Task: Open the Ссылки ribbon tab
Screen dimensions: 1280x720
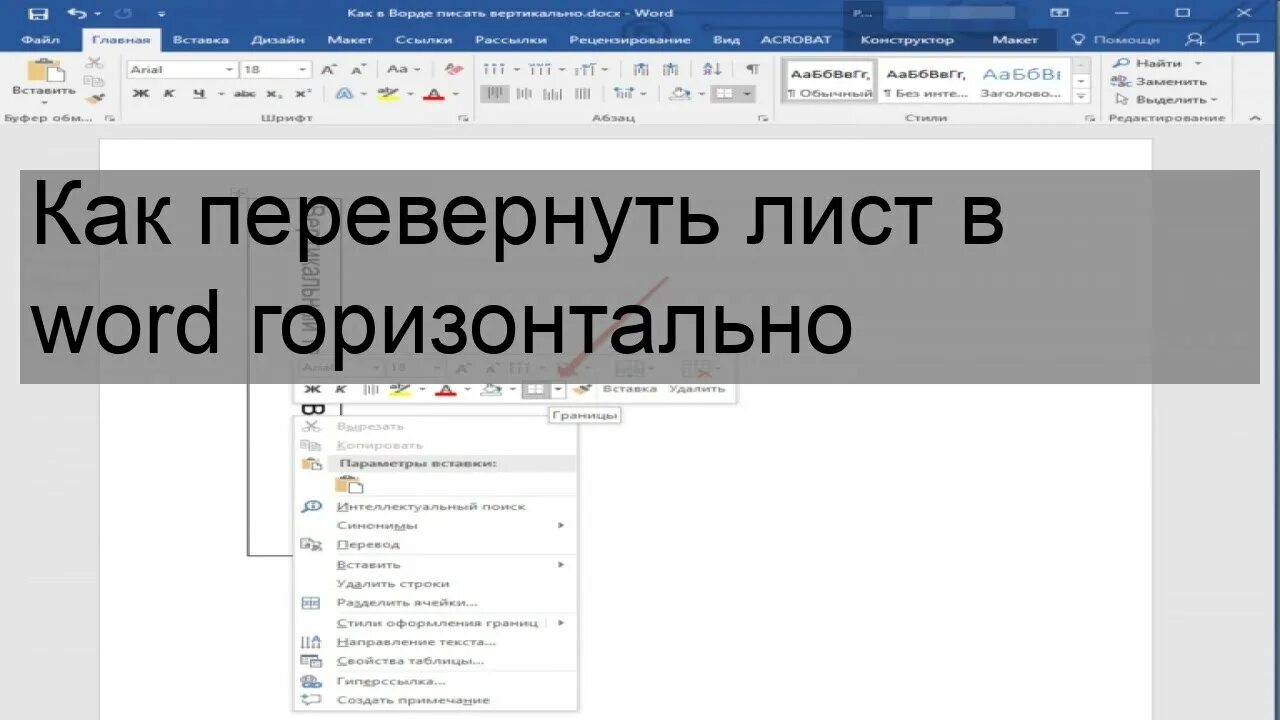Action: [x=424, y=40]
